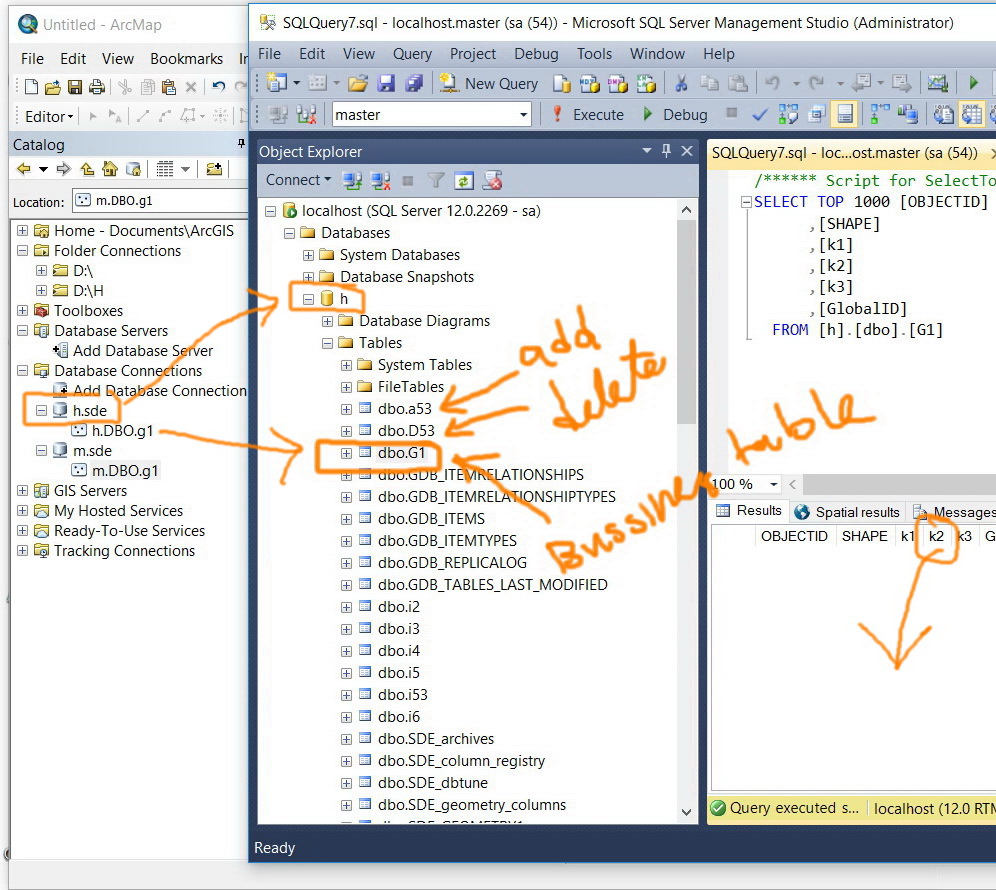The image size is (996, 890).
Task: Expand GIS Servers in the Catalog tree
Action: coord(23,490)
